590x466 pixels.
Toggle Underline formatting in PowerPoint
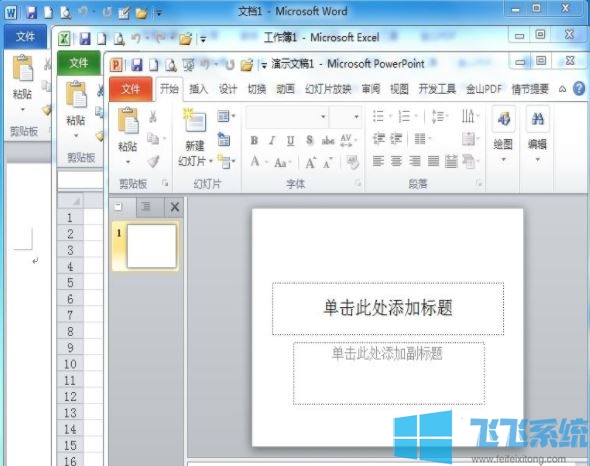[290, 140]
